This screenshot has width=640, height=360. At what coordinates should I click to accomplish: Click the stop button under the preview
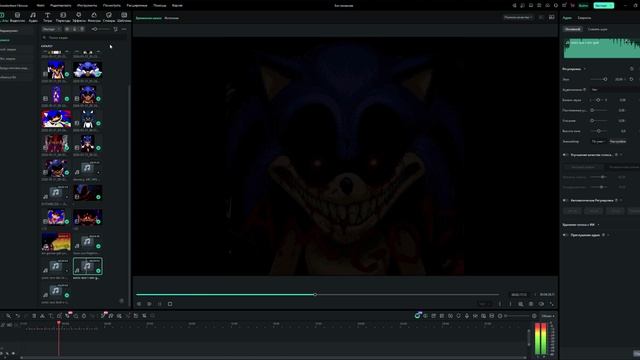point(170,304)
